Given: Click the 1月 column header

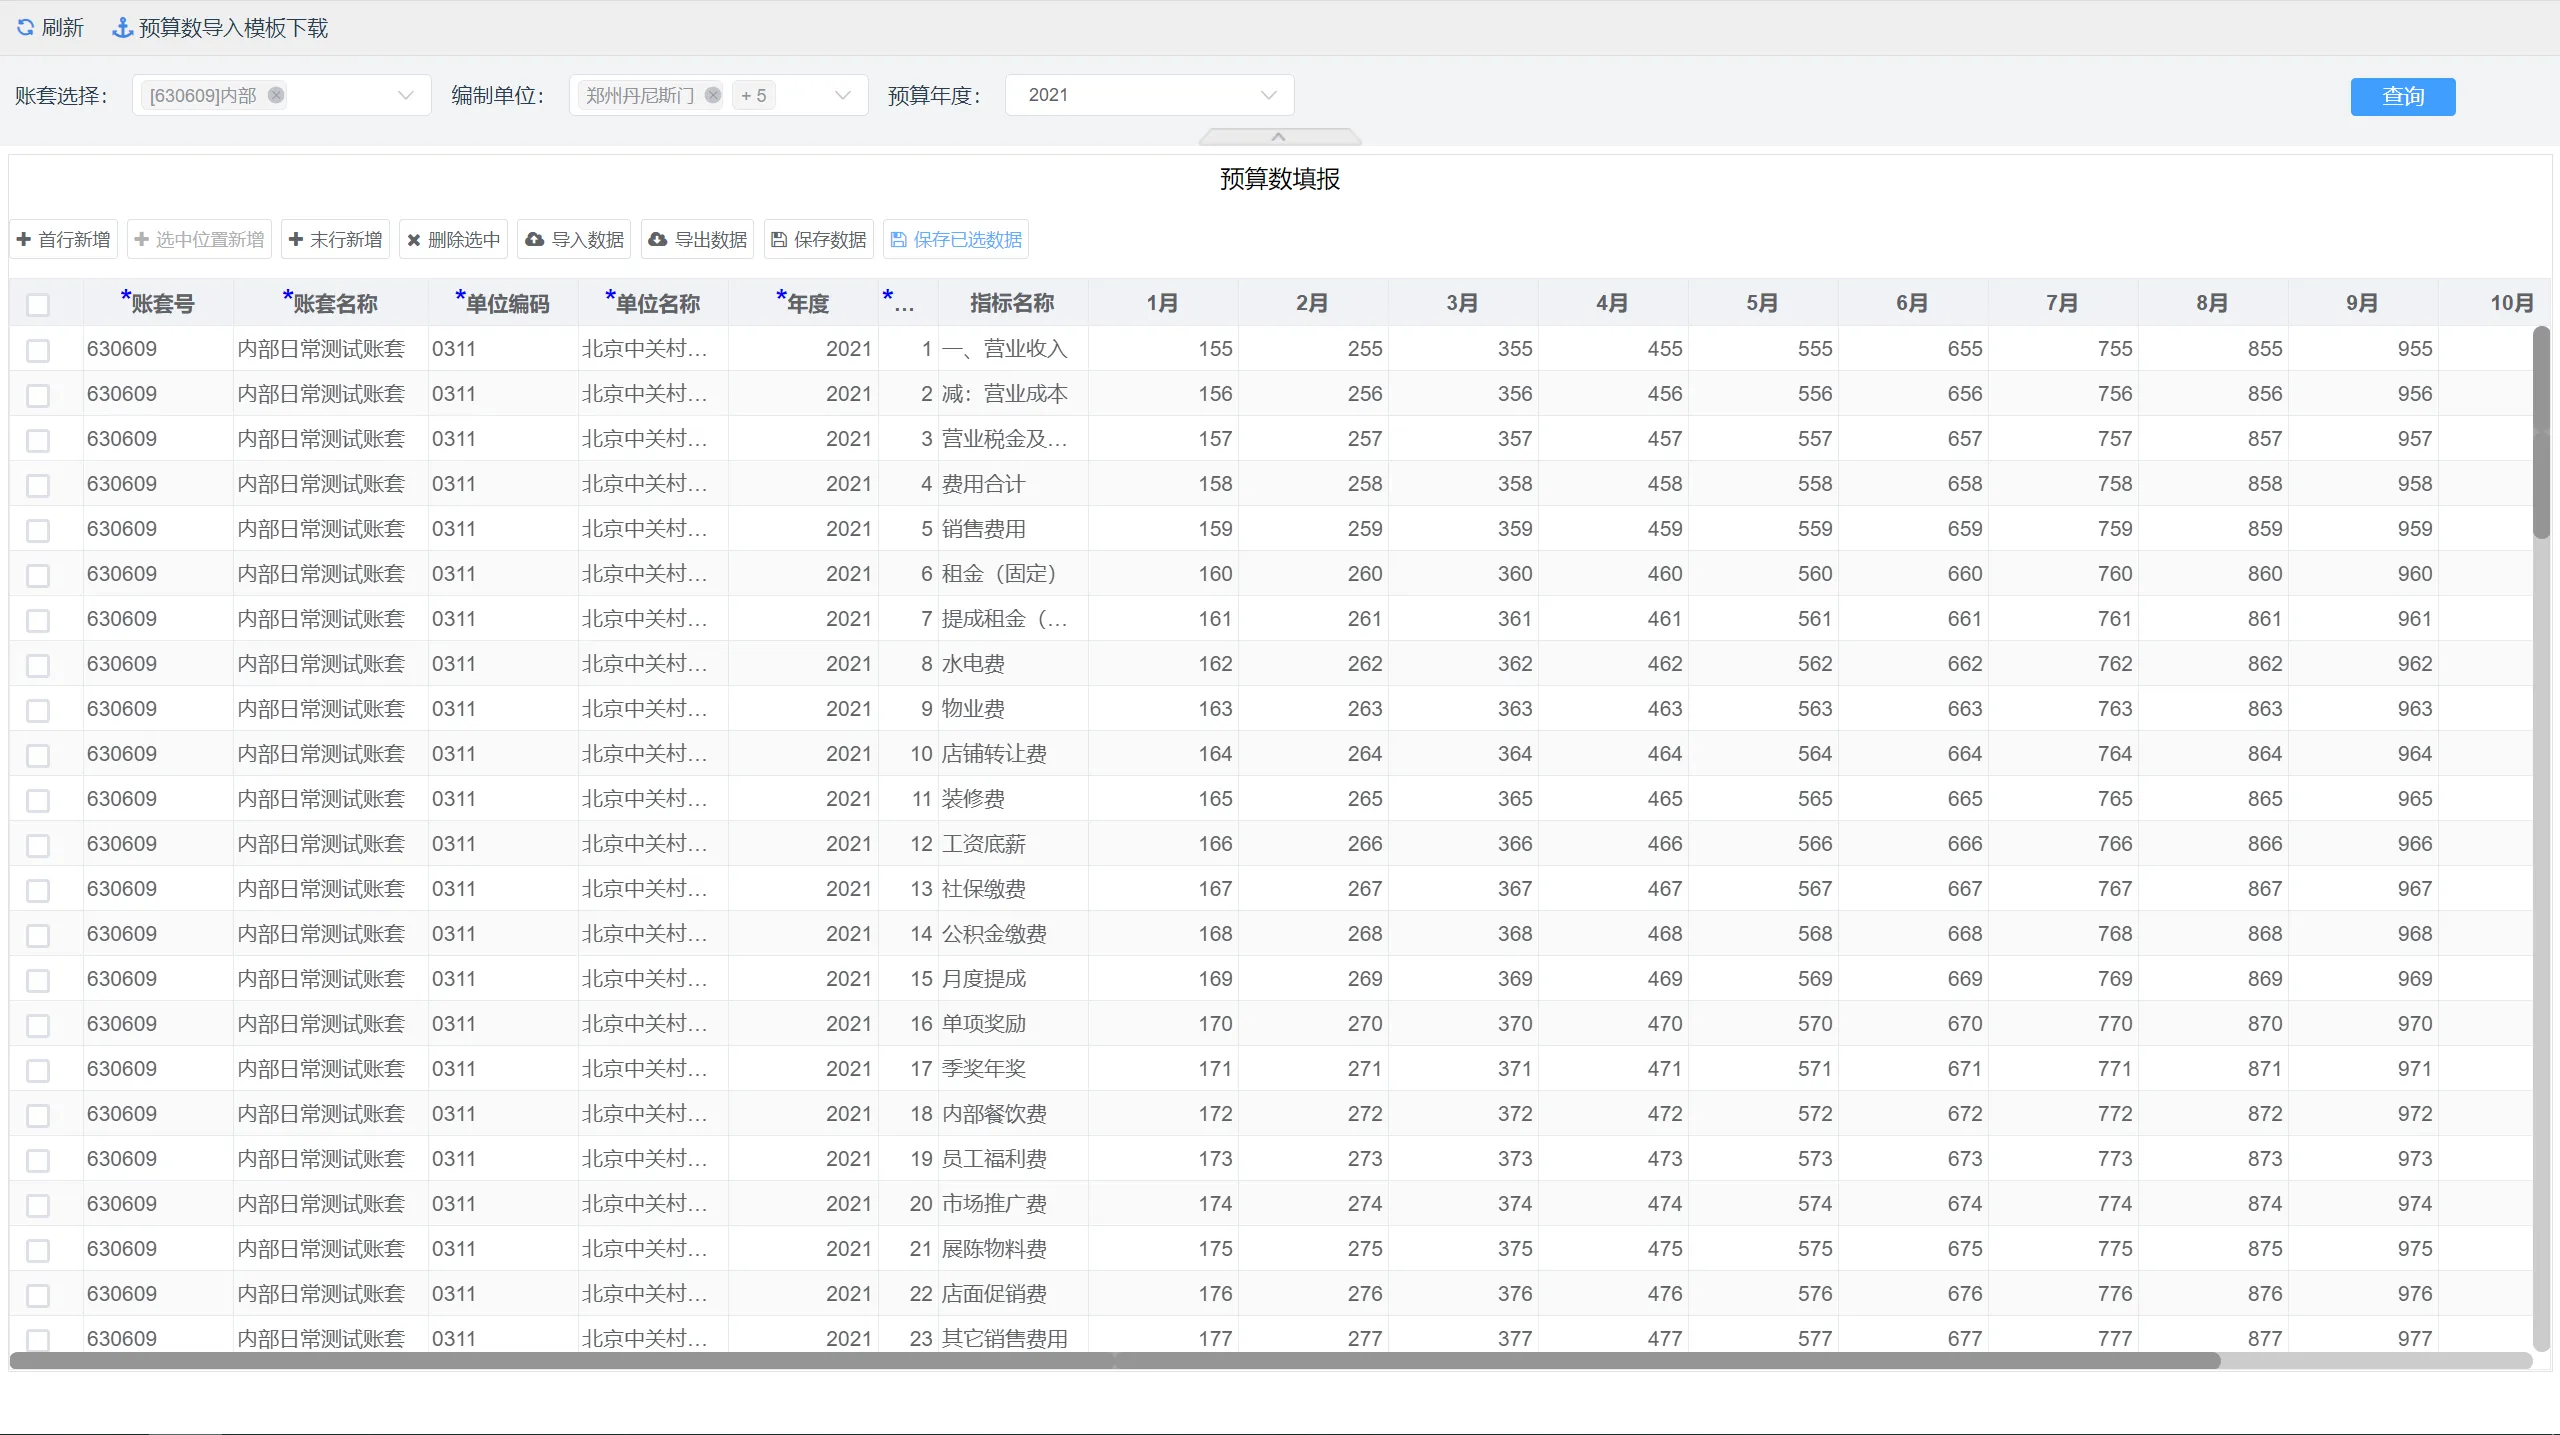Looking at the screenshot, I should pos(1162,303).
